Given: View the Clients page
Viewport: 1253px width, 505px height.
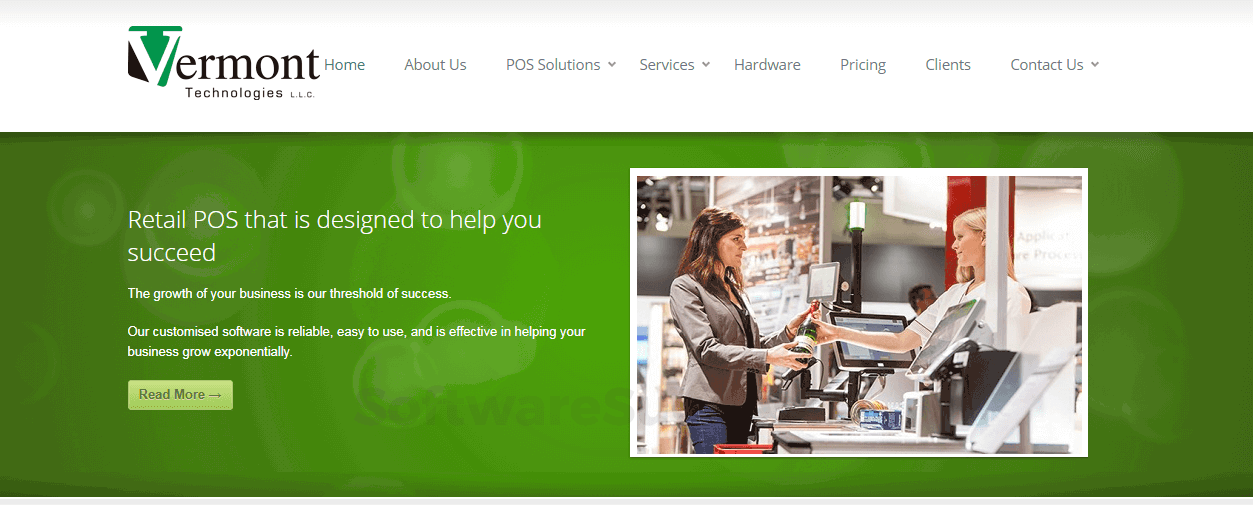Looking at the screenshot, I should point(948,64).
